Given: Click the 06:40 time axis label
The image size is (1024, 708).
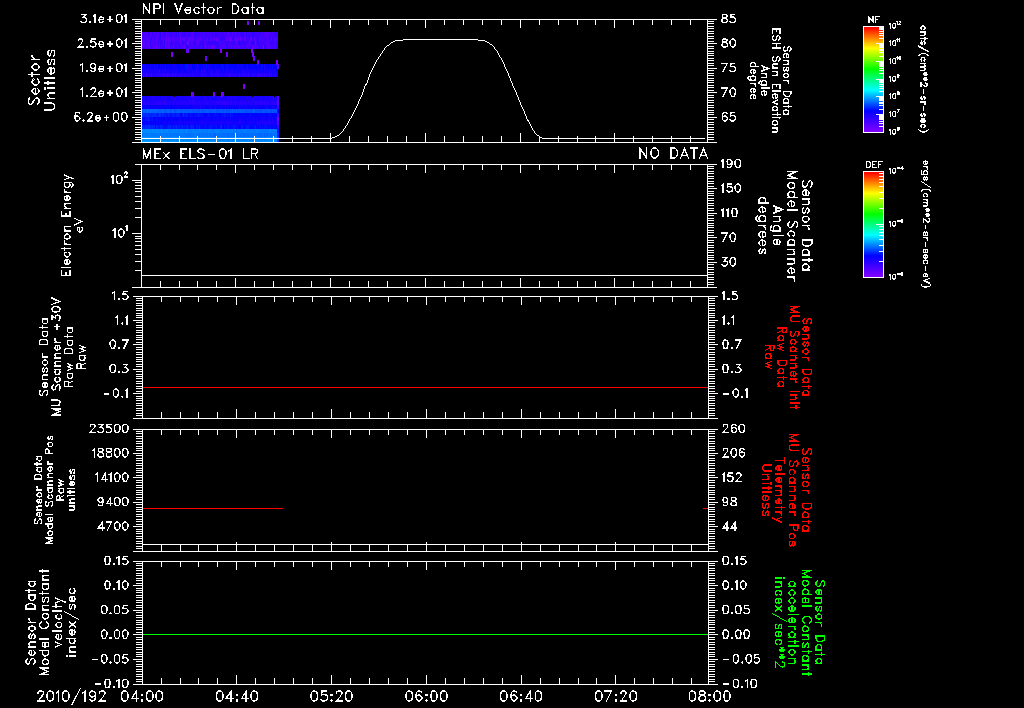Looking at the screenshot, I should coord(520,696).
